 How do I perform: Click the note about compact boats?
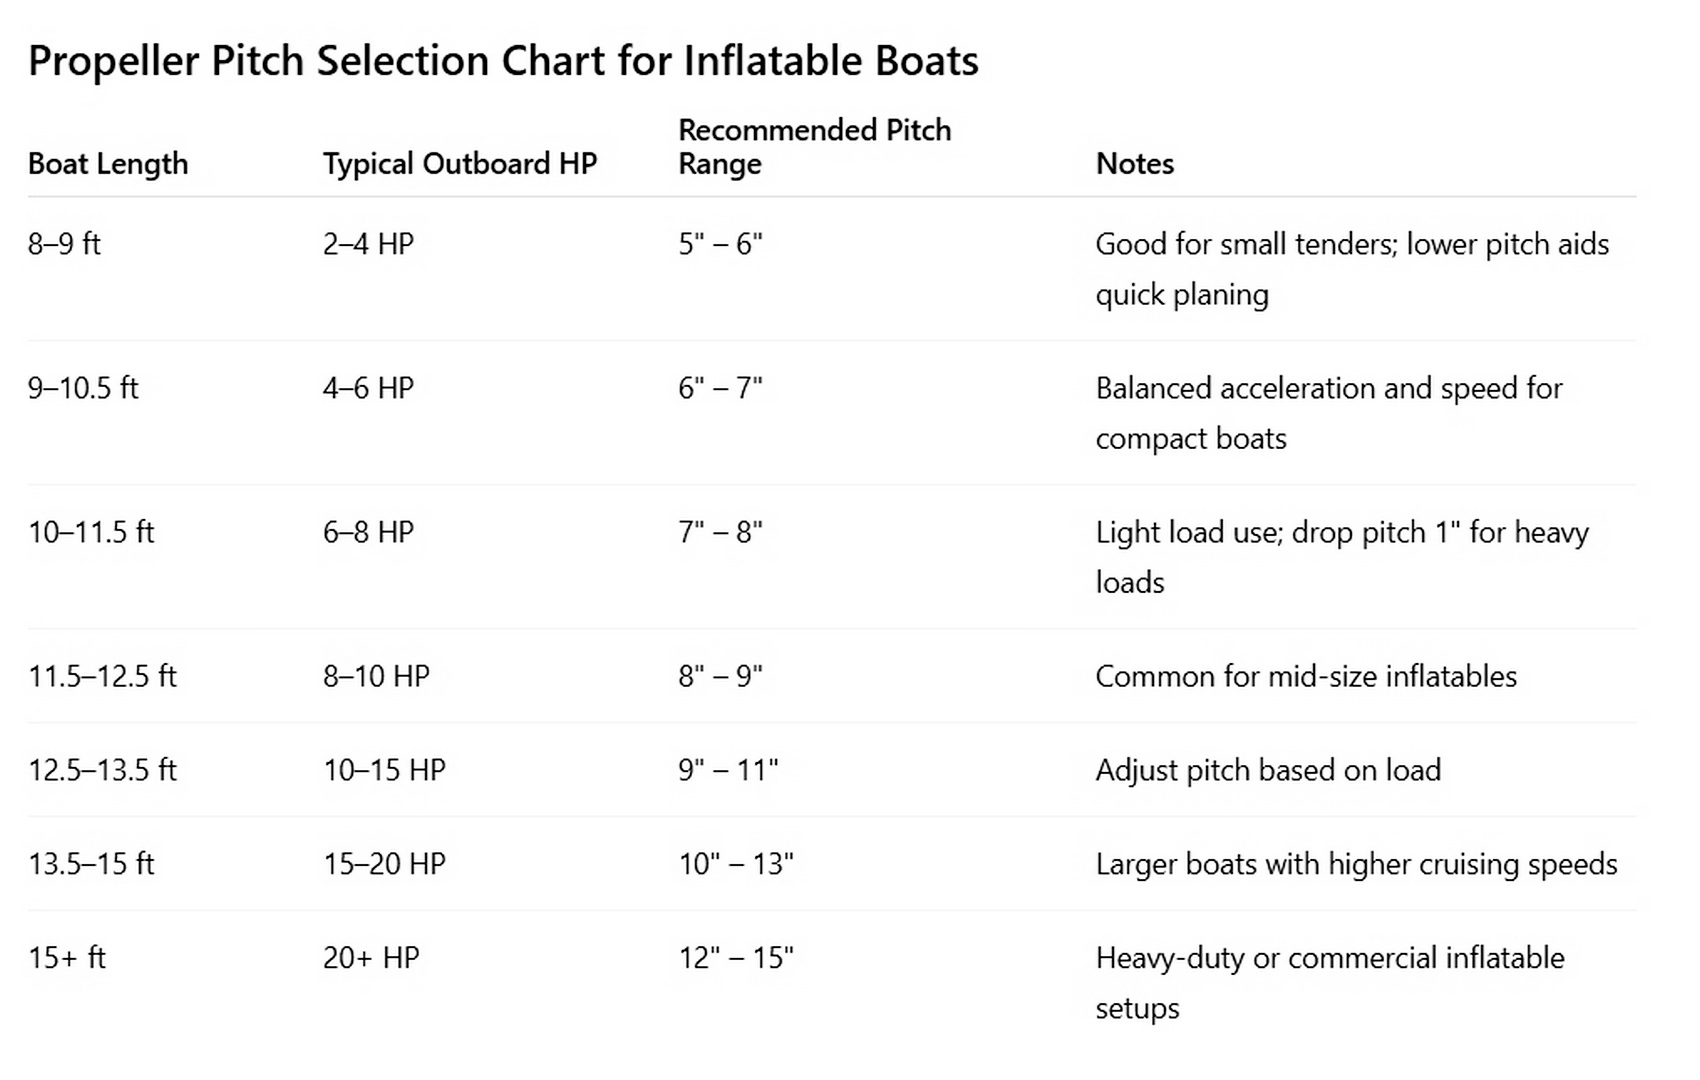coord(1329,413)
